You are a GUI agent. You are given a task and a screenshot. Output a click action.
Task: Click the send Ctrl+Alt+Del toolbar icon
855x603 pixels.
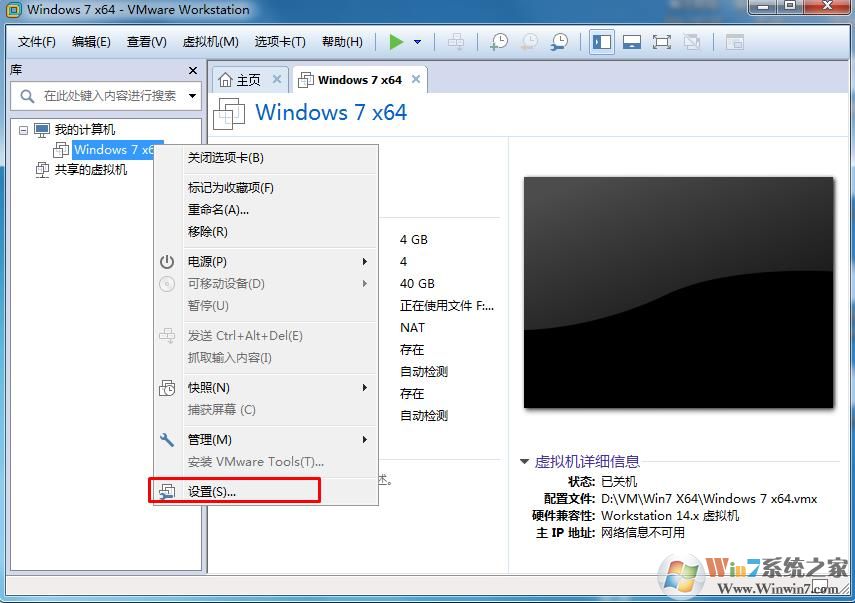click(456, 42)
